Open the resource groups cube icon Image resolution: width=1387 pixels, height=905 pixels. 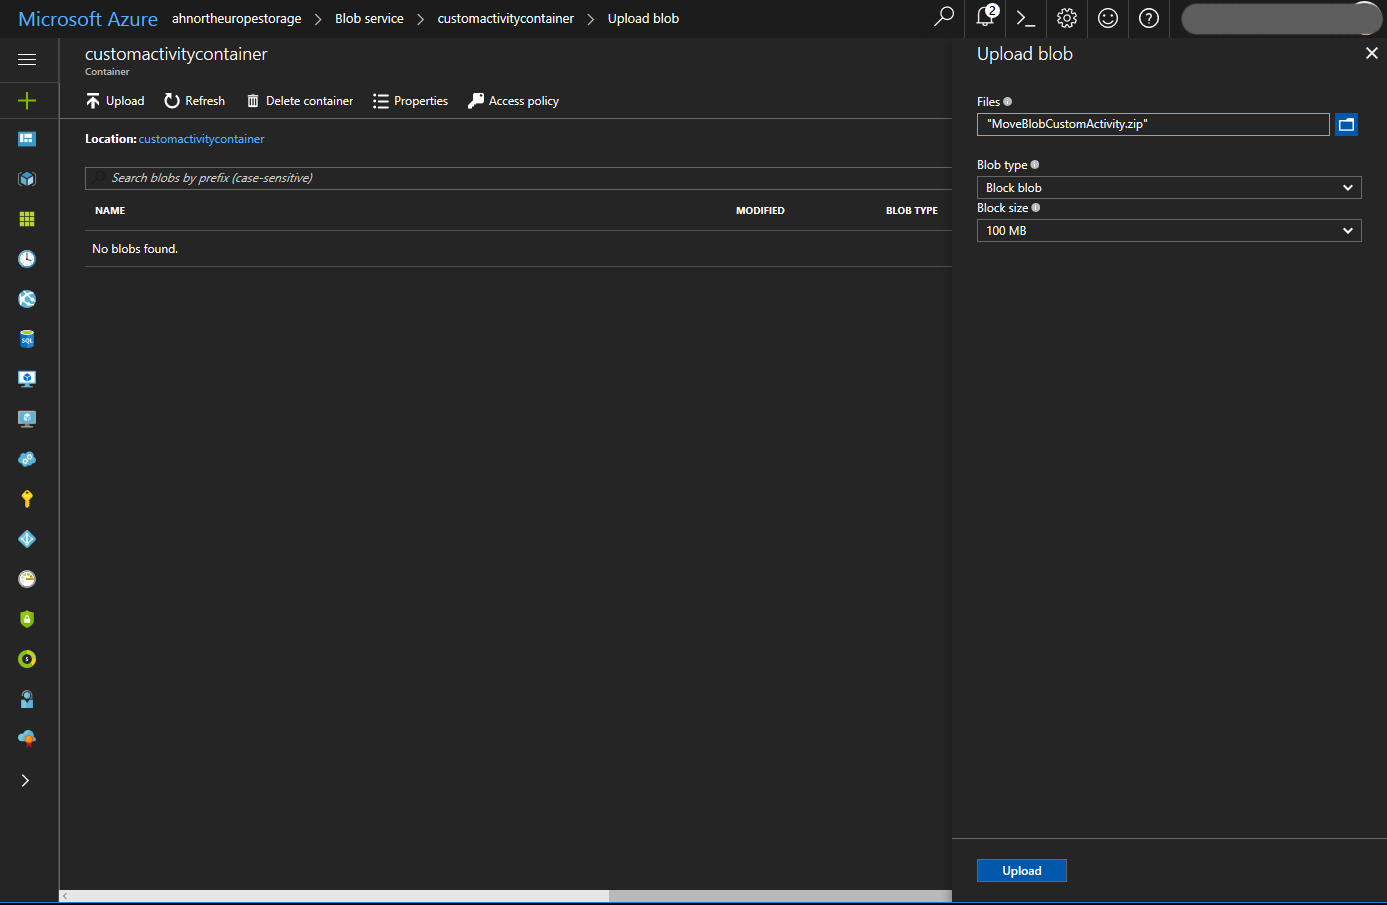click(27, 179)
